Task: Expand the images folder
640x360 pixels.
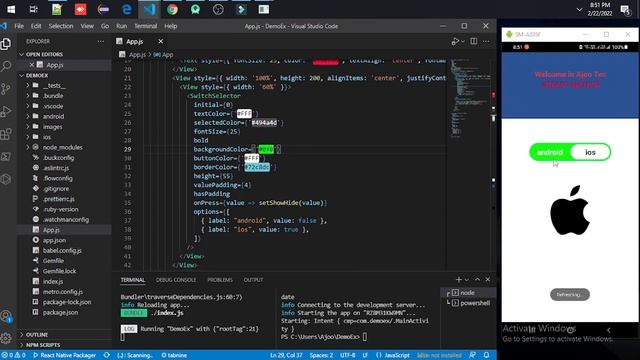Action: 52,127
